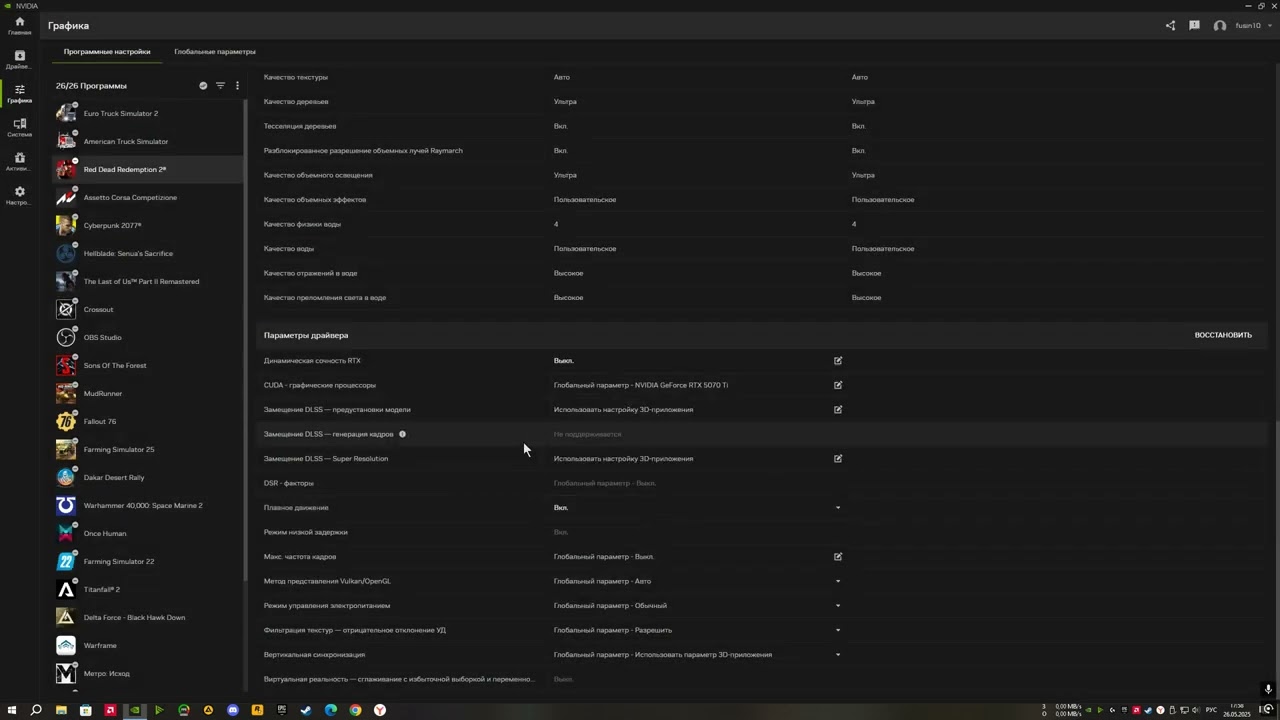Click Качество текстуры value Авто

(562, 77)
